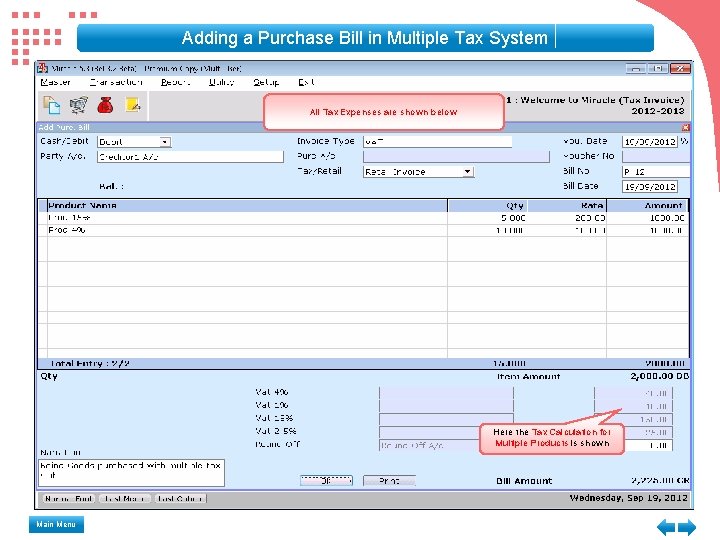Click the copy documents toolbar icon
The height and width of the screenshot is (540, 720).
(x=51, y=105)
